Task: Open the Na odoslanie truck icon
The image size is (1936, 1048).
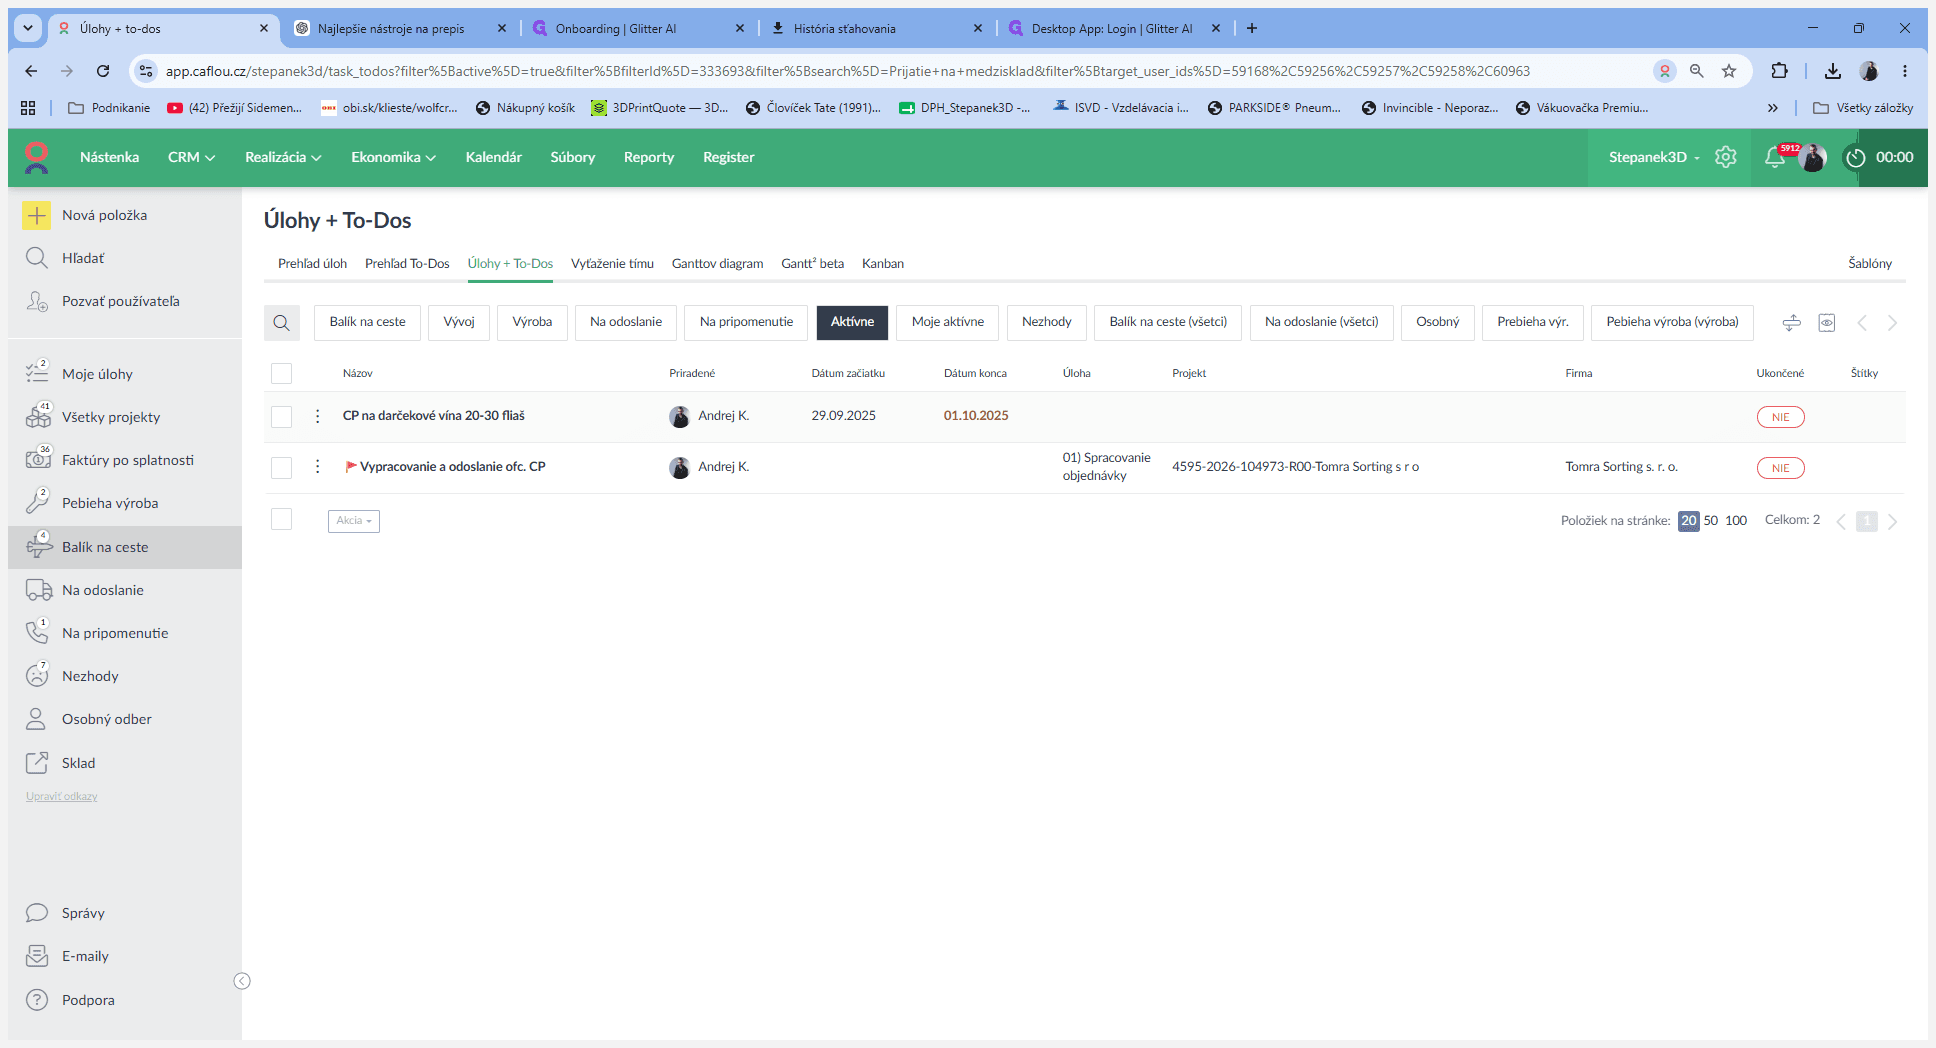Action: click(39, 590)
